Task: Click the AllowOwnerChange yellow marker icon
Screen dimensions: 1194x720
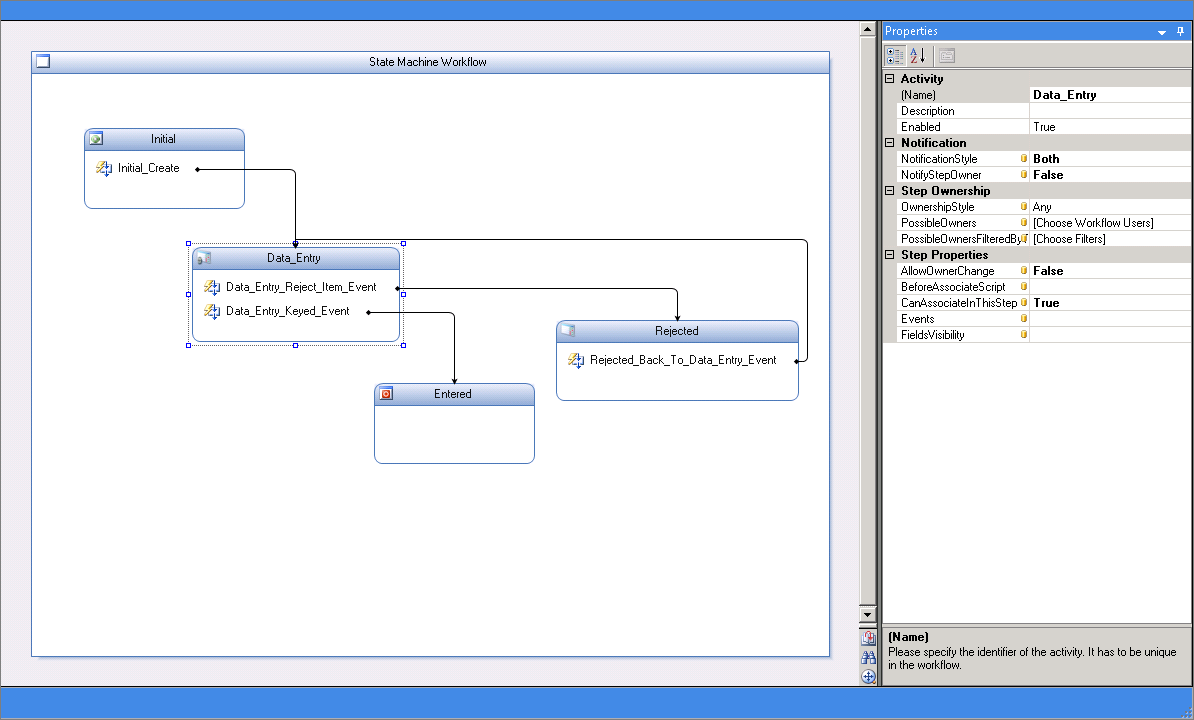Action: tap(1024, 270)
